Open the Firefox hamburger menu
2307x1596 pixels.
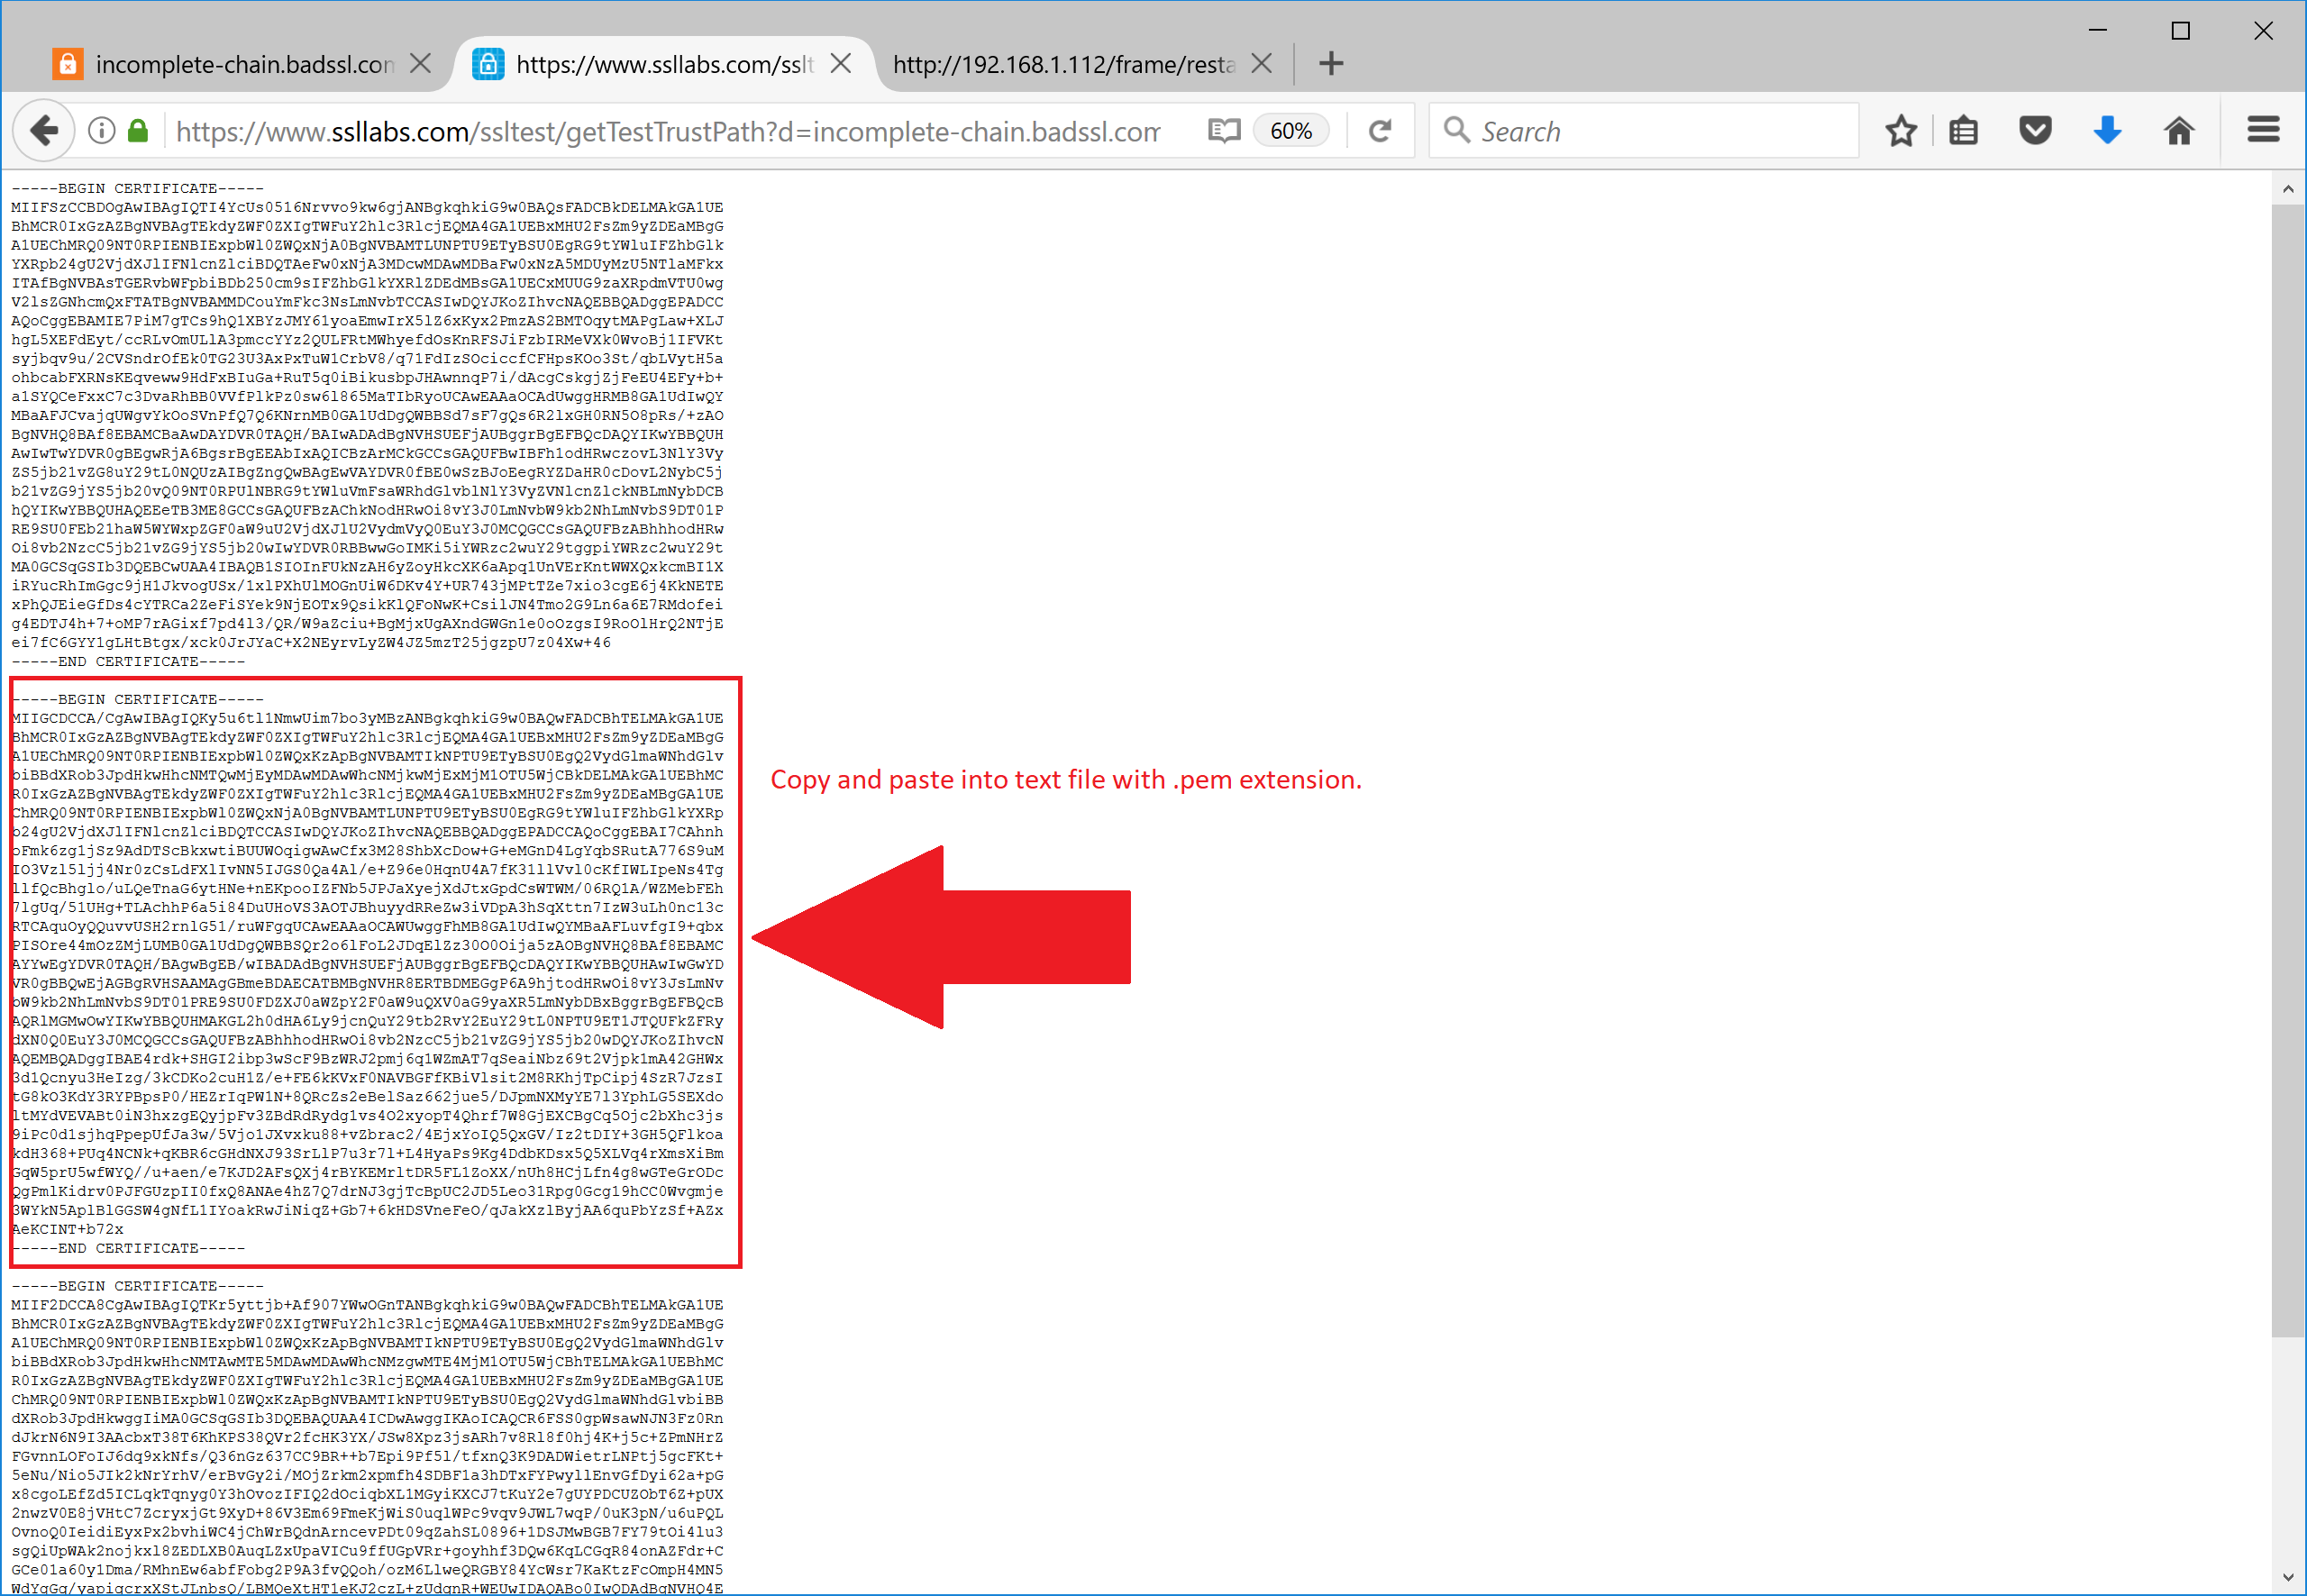click(2263, 130)
